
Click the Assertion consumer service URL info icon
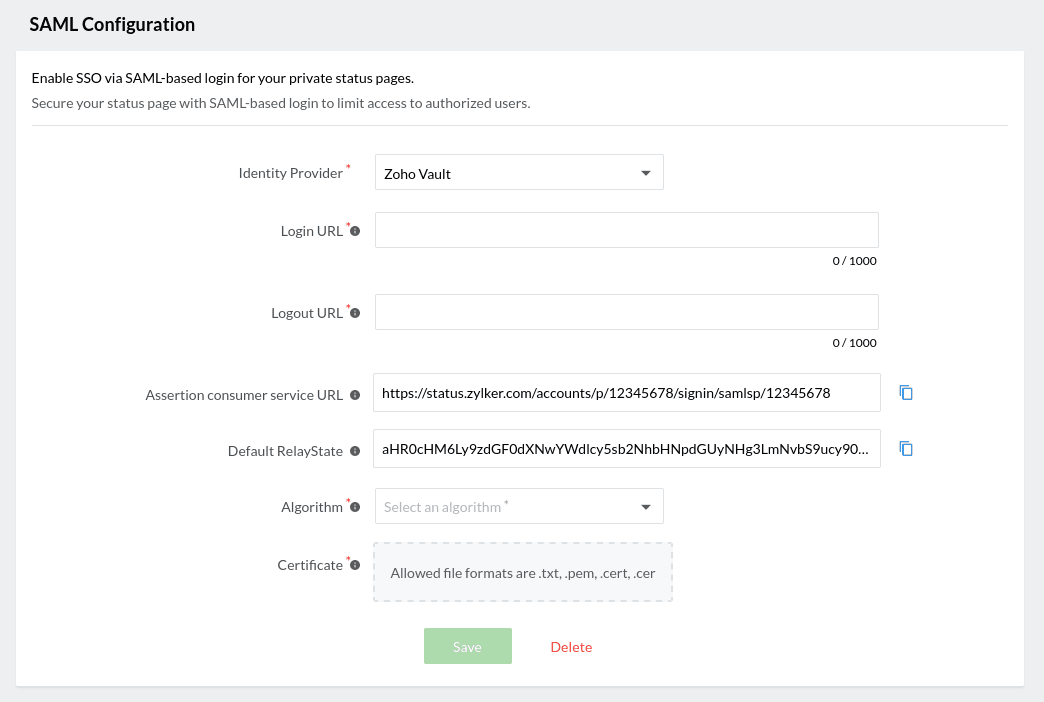click(355, 395)
